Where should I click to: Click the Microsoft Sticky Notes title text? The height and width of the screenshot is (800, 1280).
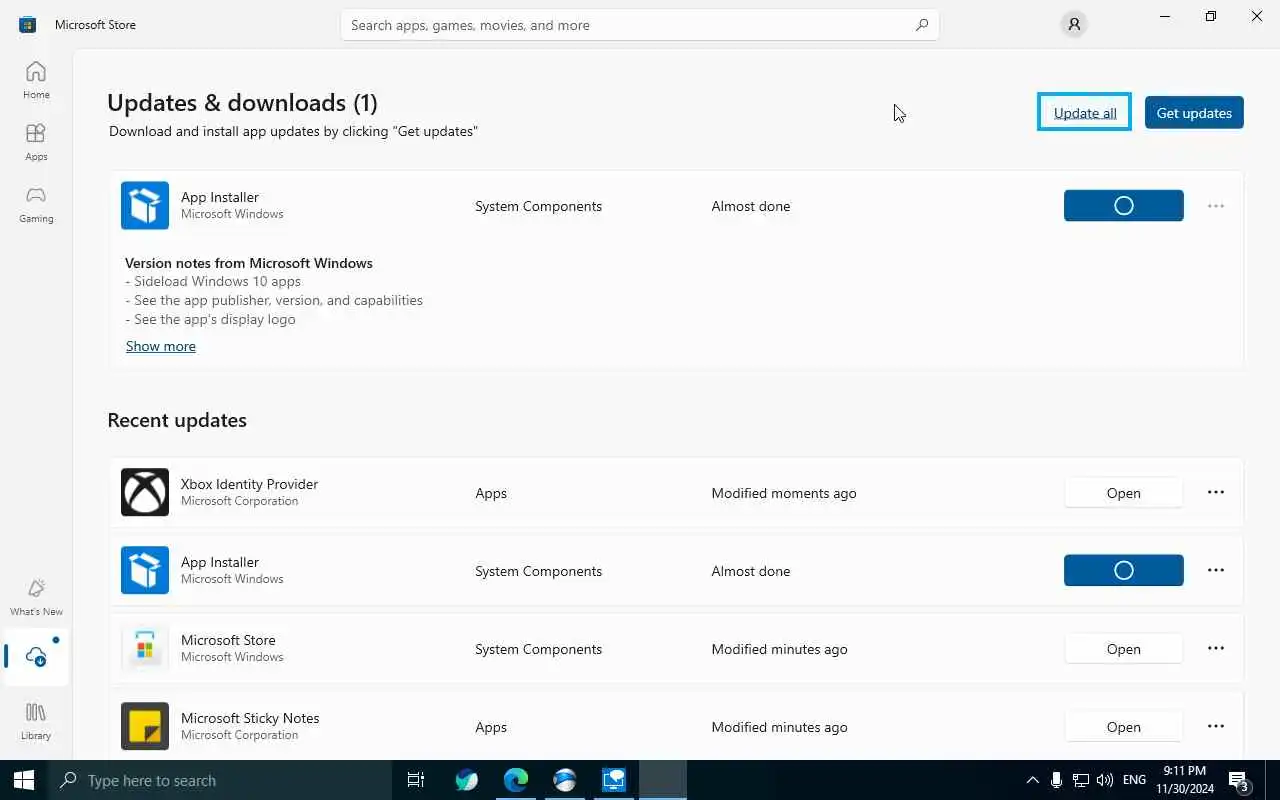[x=250, y=718]
